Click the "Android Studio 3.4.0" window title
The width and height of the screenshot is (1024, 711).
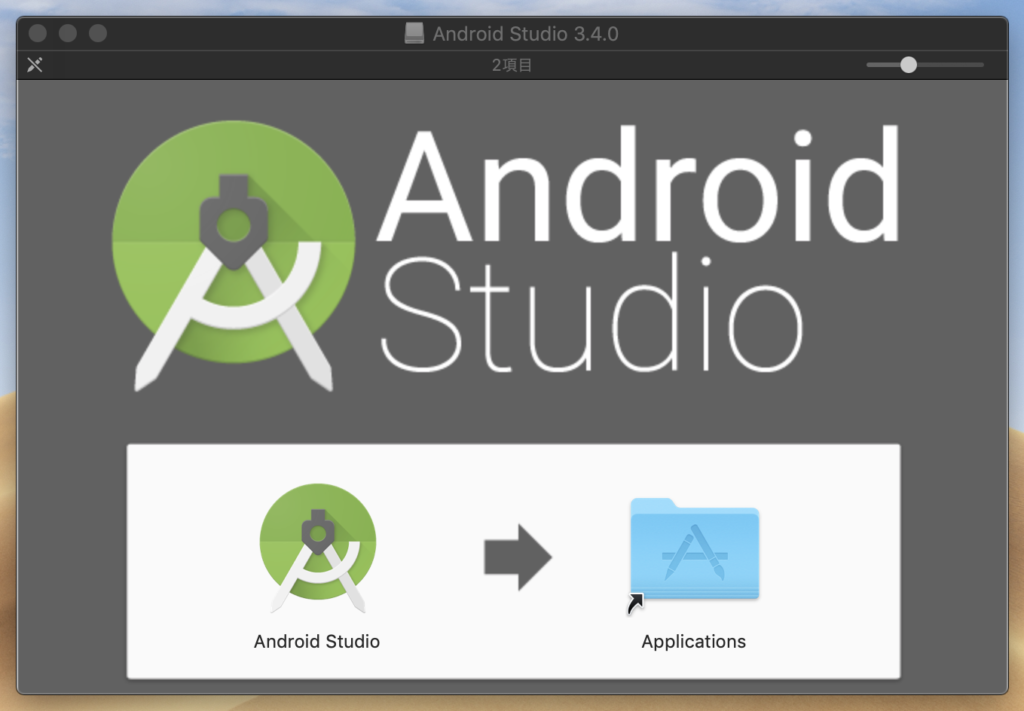pyautogui.click(x=525, y=34)
